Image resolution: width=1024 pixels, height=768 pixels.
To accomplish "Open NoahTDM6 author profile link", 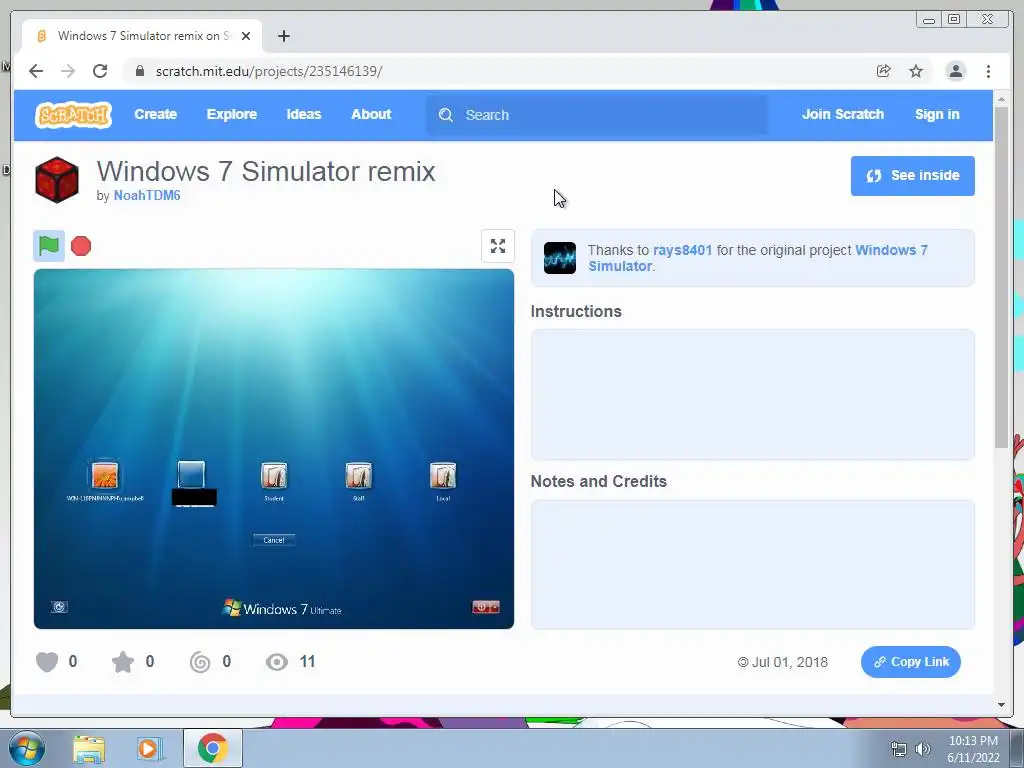I will (x=147, y=195).
